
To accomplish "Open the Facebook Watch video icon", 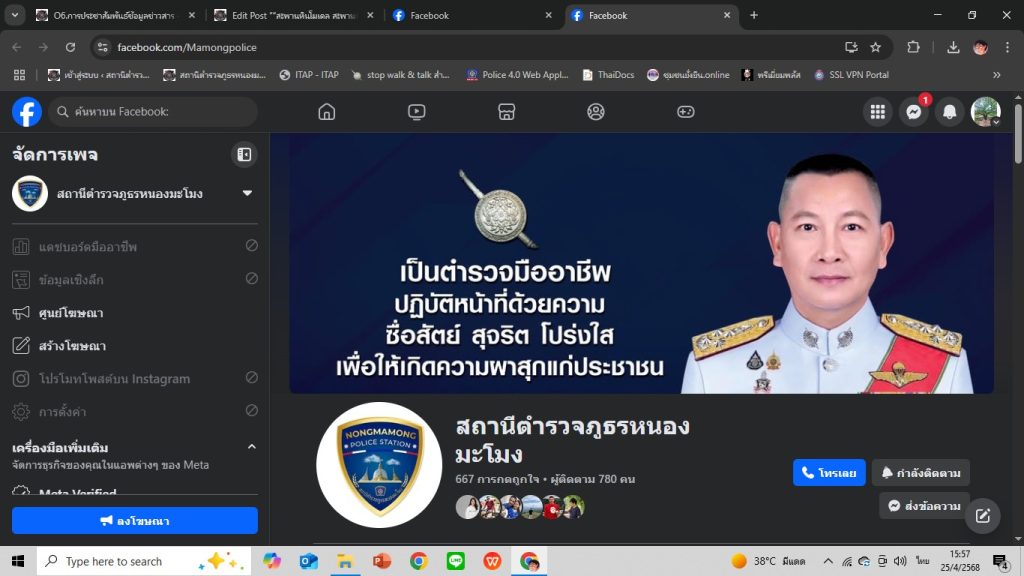I will coord(417,112).
